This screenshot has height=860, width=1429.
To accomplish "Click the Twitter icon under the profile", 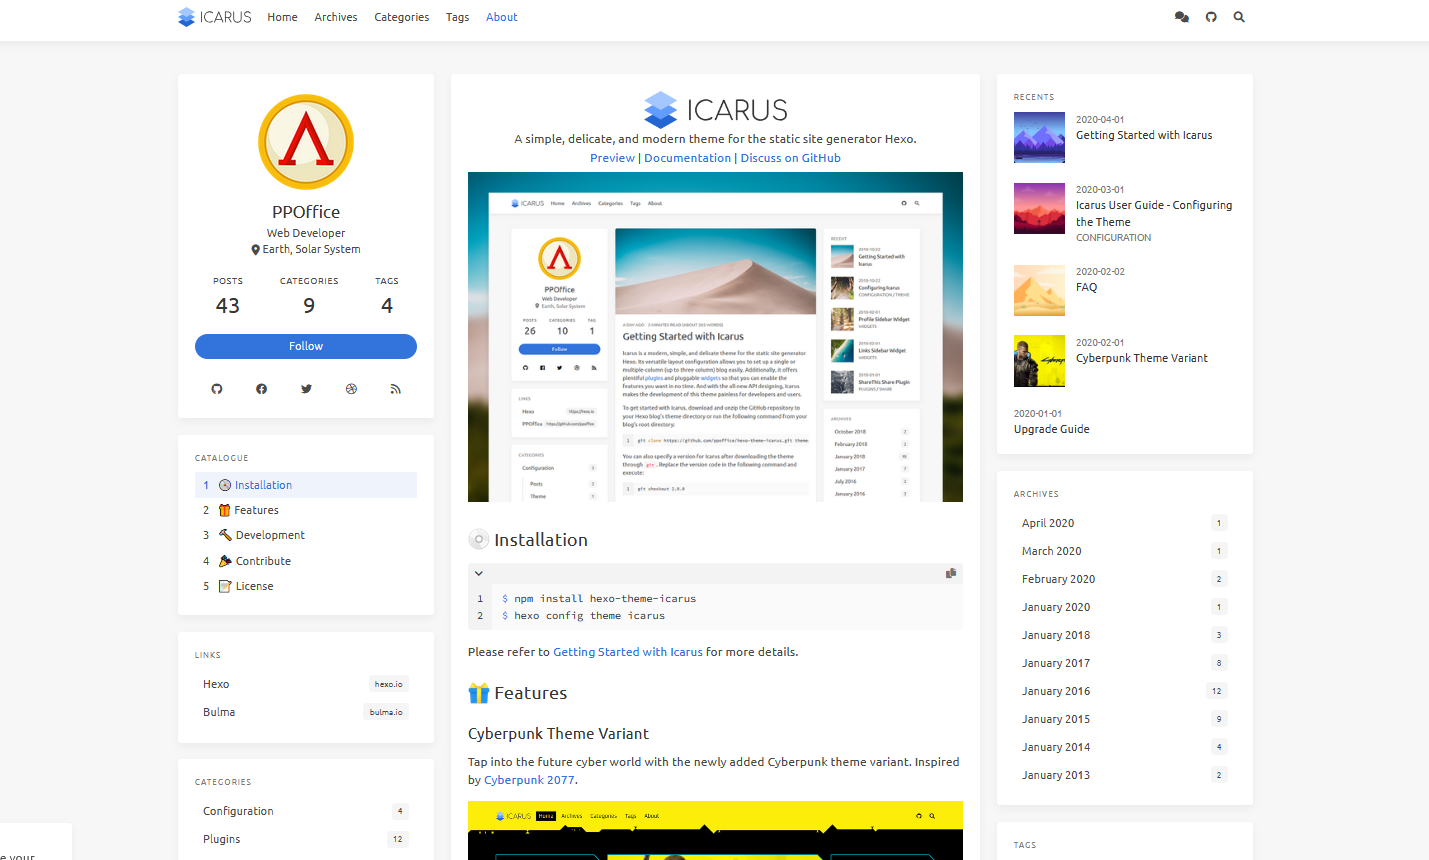I will [306, 389].
